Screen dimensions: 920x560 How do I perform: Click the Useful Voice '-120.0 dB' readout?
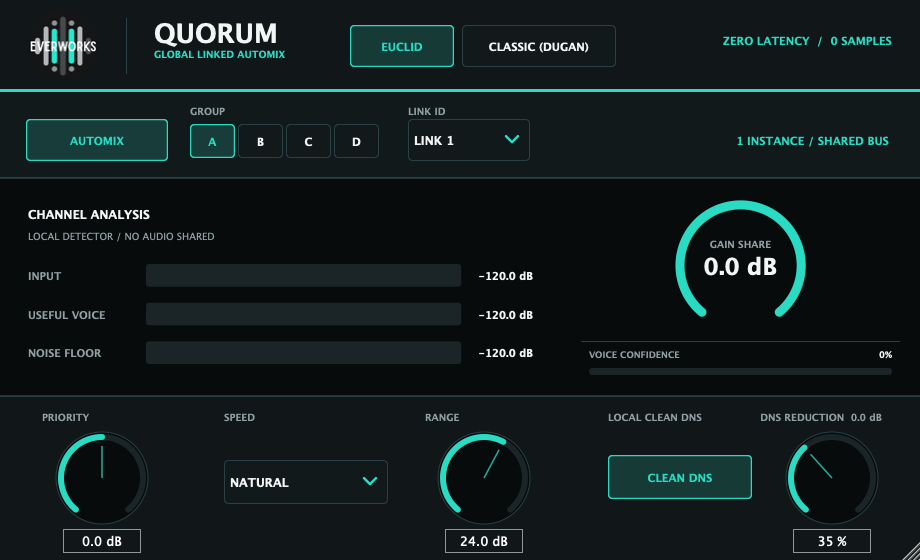506,315
